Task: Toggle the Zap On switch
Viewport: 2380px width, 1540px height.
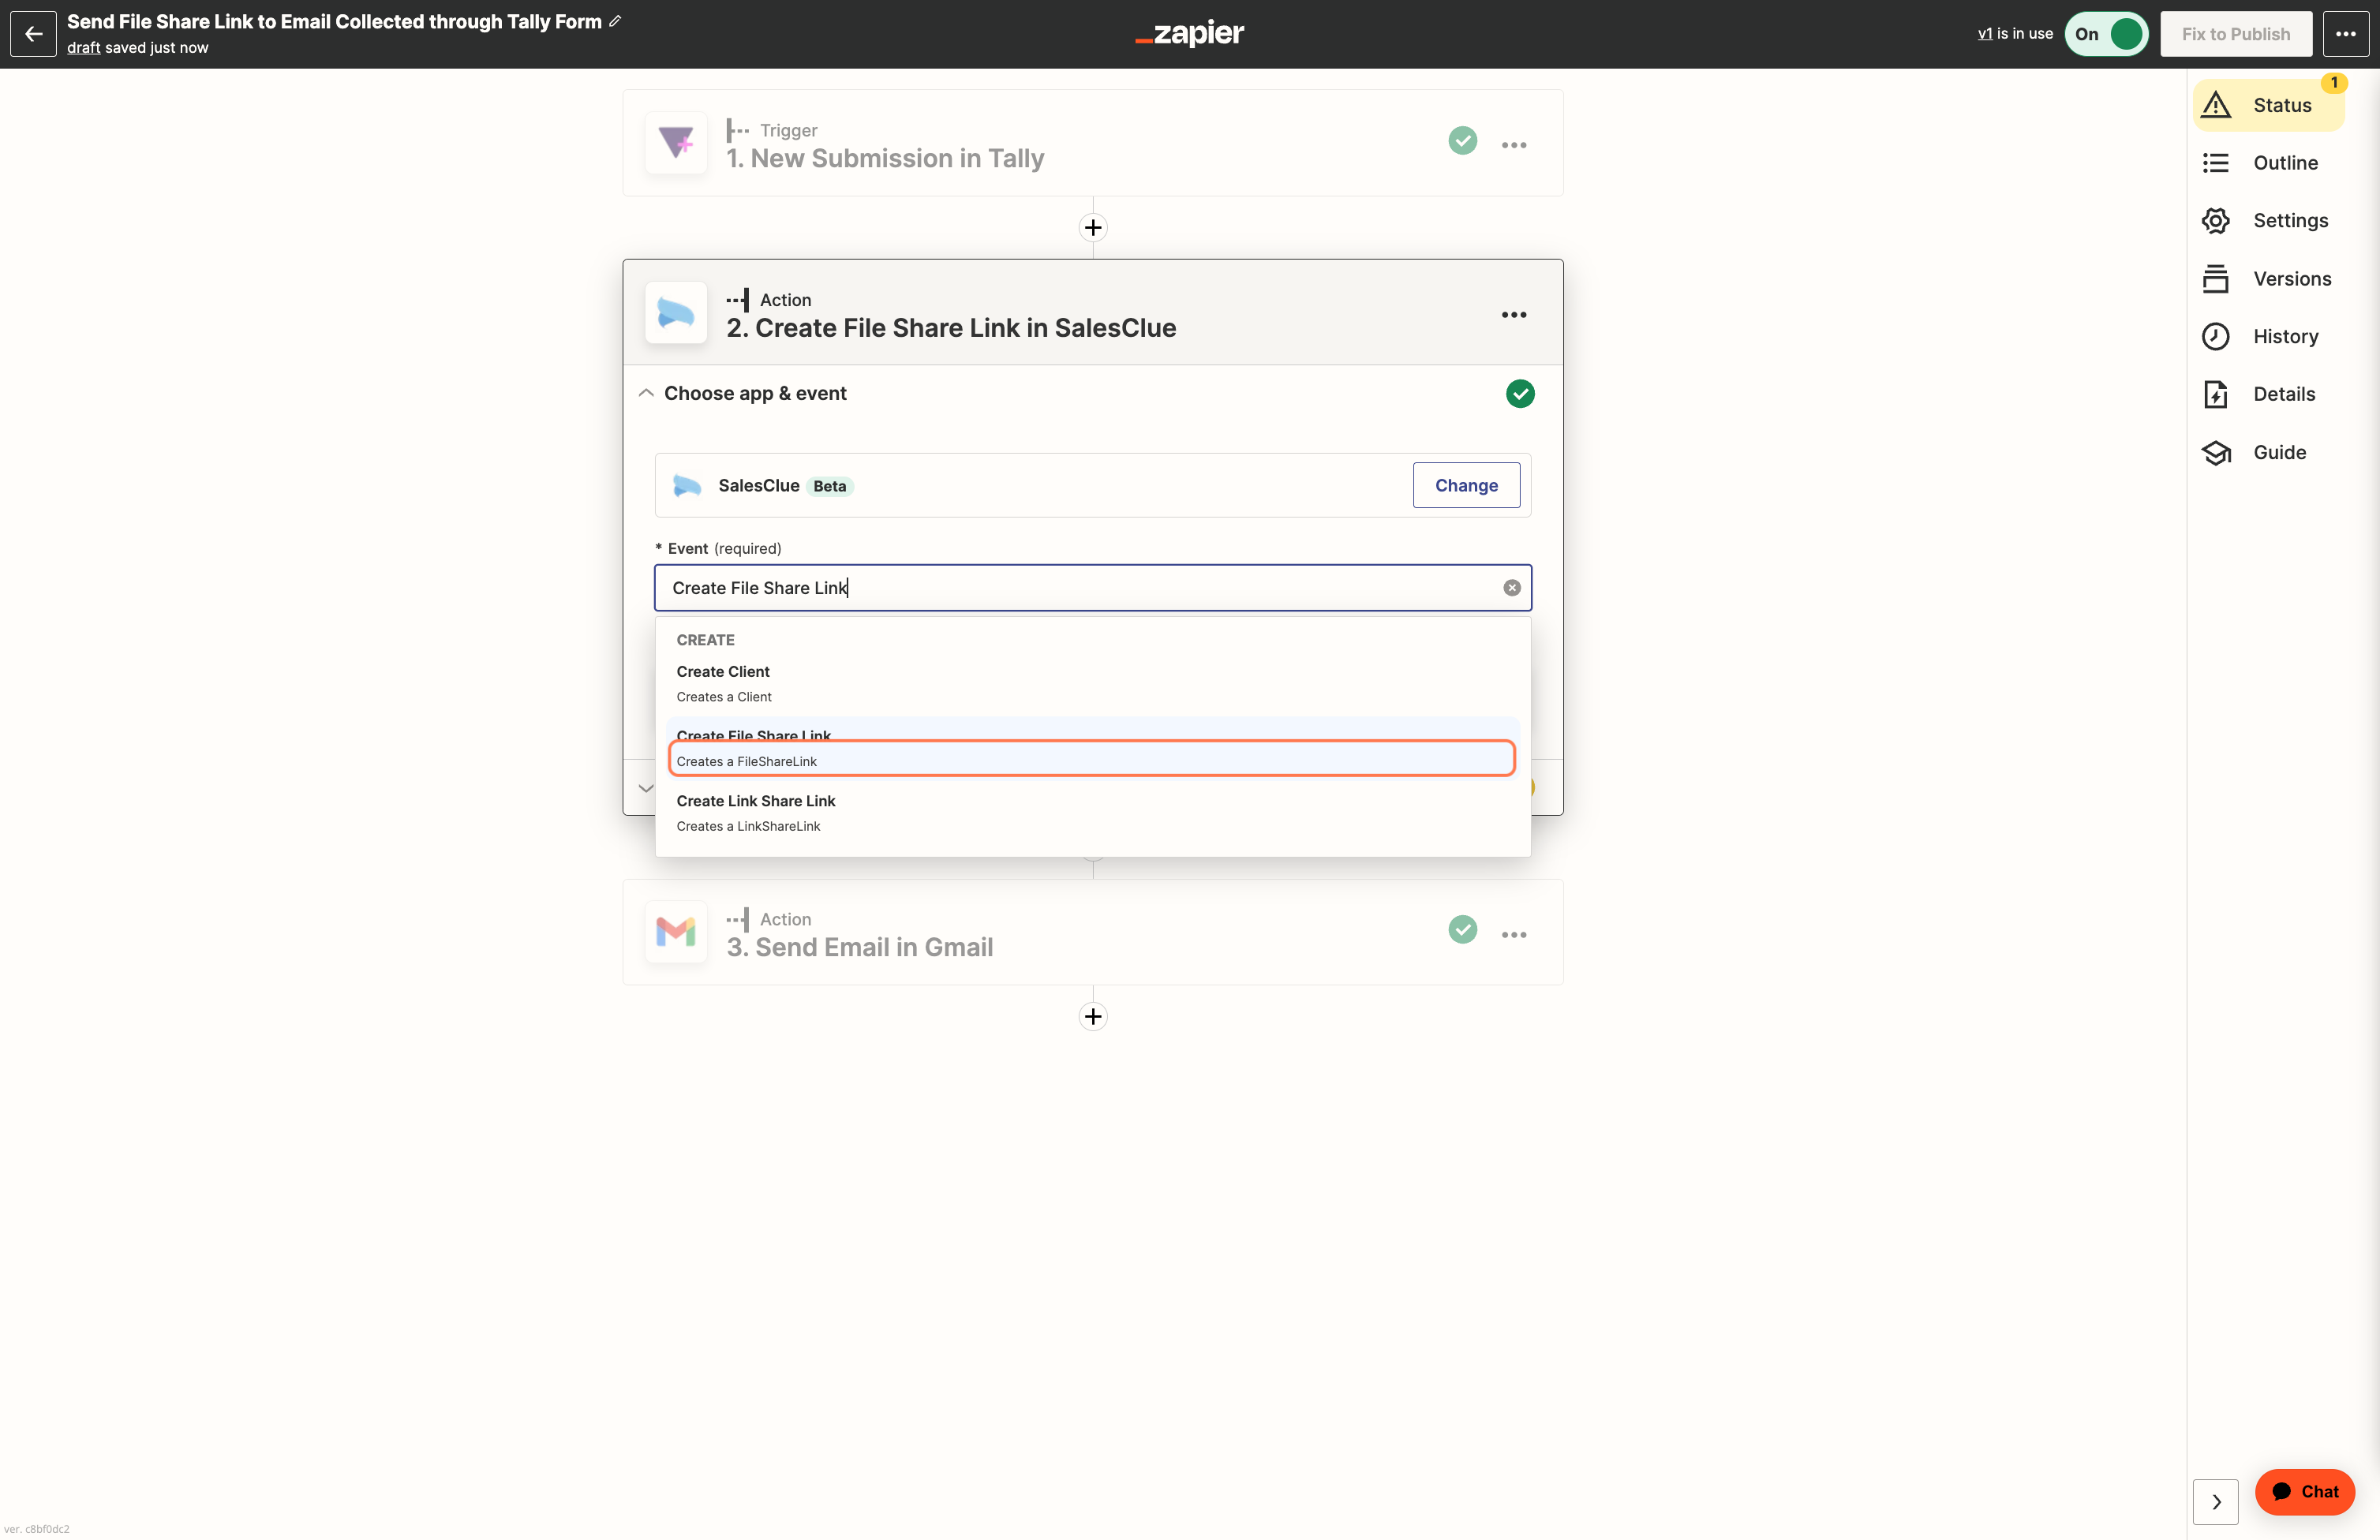Action: [2106, 34]
